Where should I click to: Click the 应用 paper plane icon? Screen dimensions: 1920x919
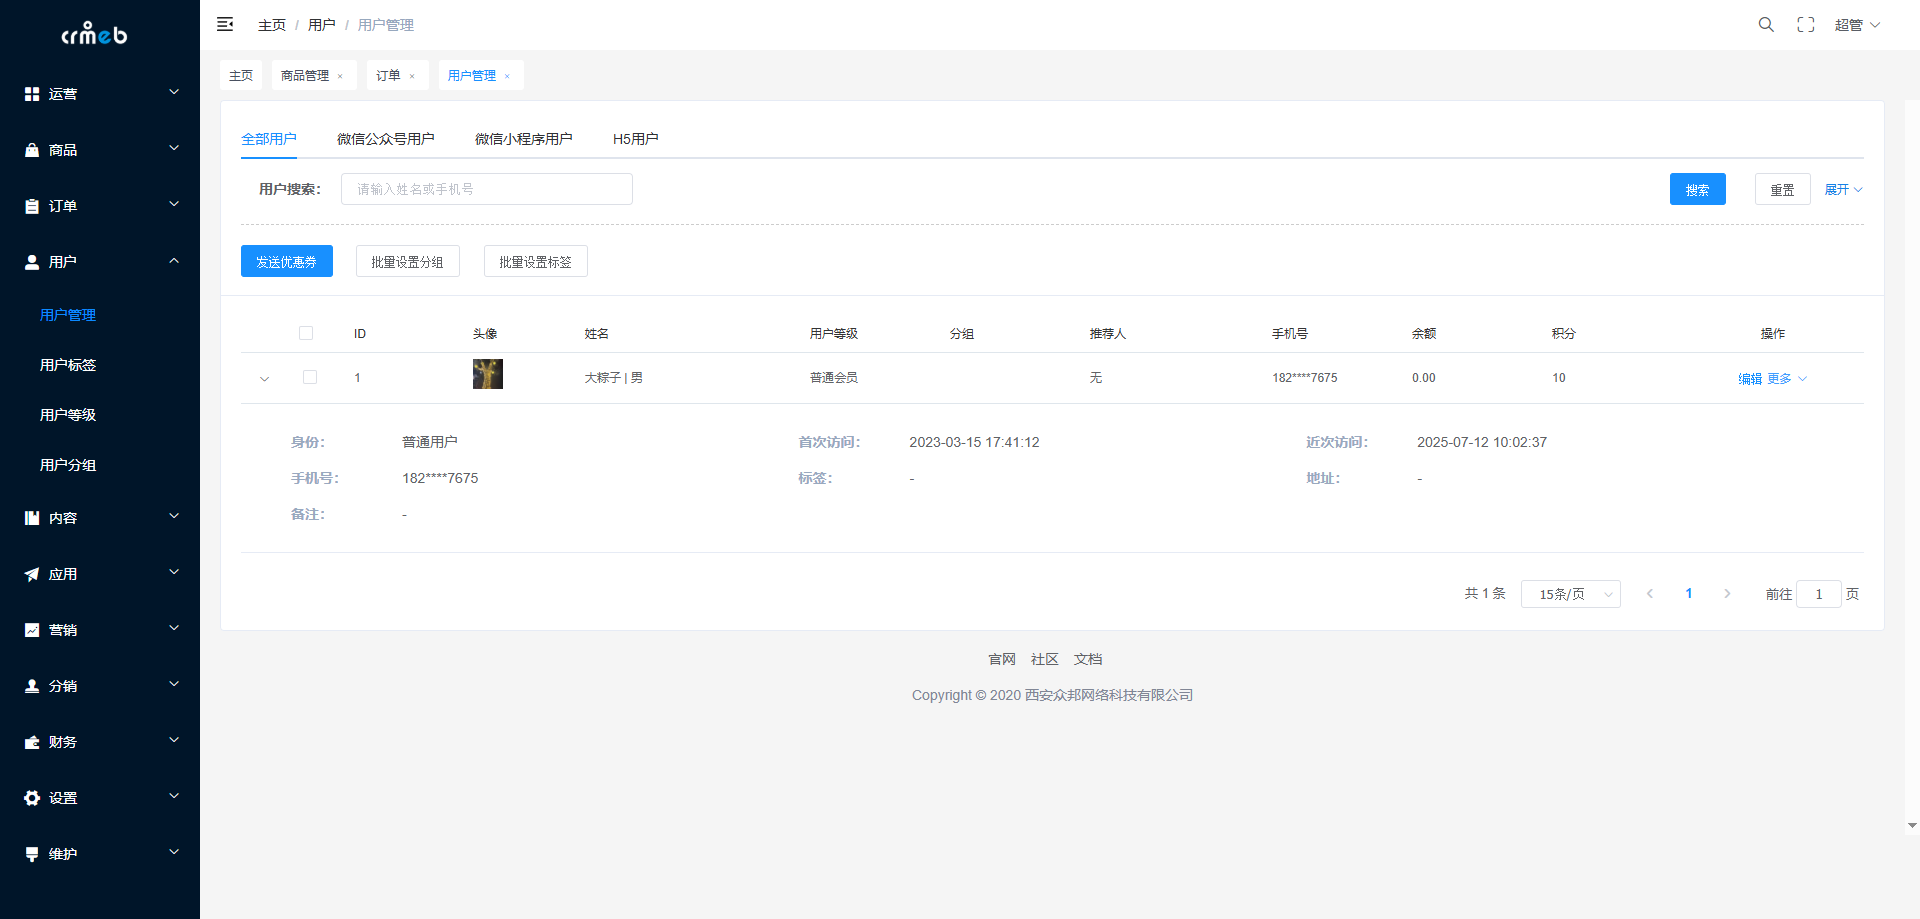[32, 574]
